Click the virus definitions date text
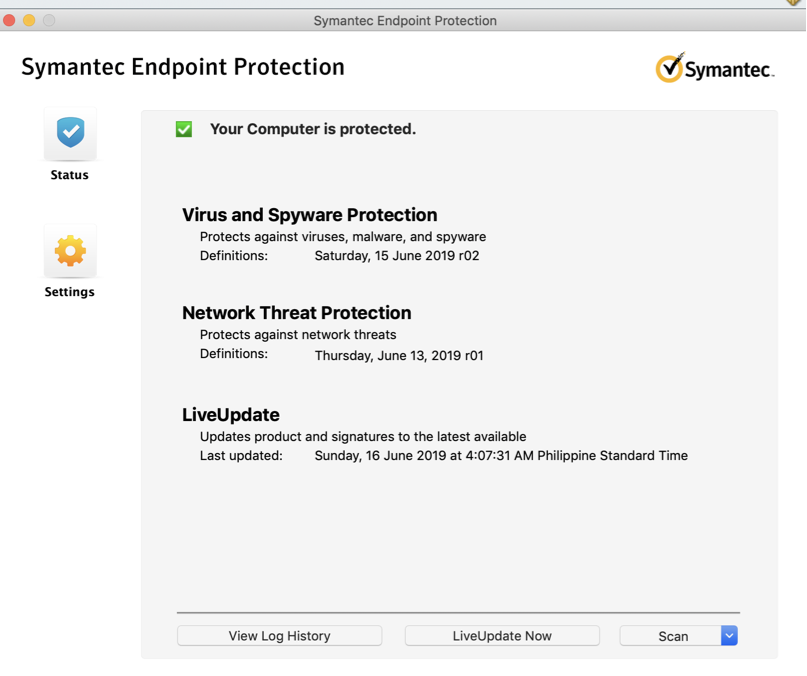Viewport: 807px width, 676px height. coord(397,256)
